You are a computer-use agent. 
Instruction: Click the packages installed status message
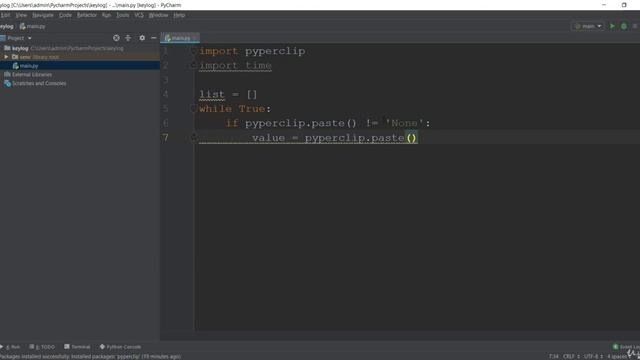coord(91,357)
